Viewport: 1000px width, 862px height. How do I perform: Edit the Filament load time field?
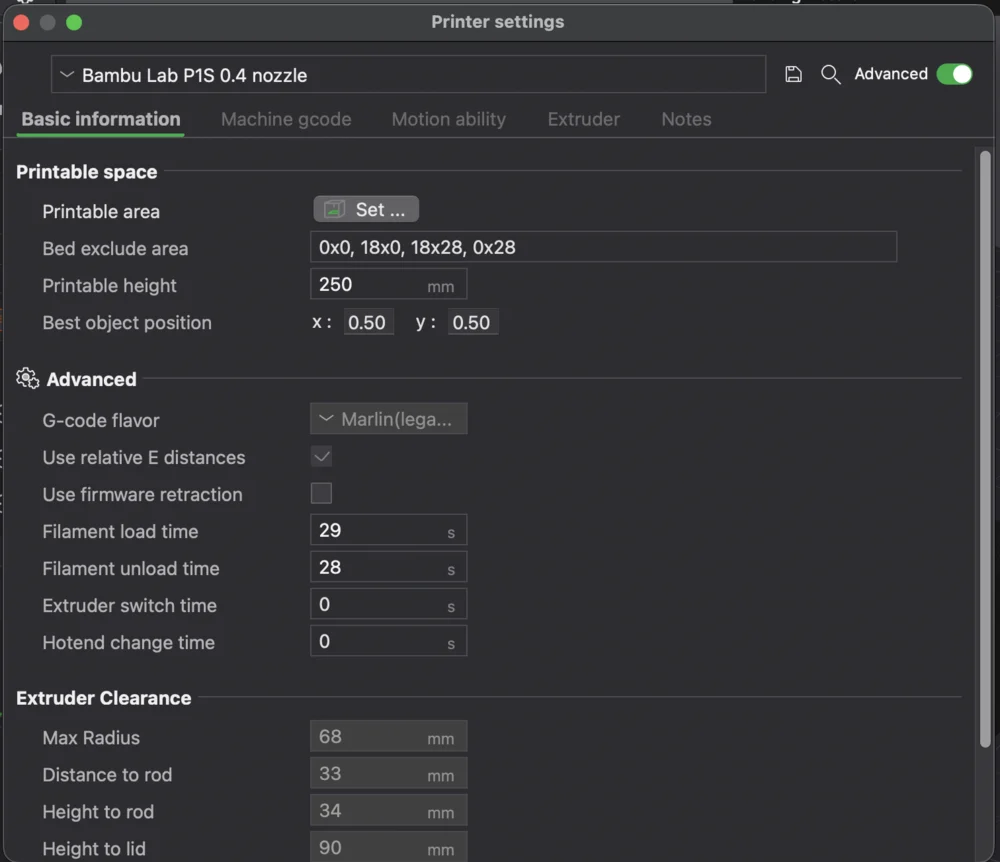point(388,530)
